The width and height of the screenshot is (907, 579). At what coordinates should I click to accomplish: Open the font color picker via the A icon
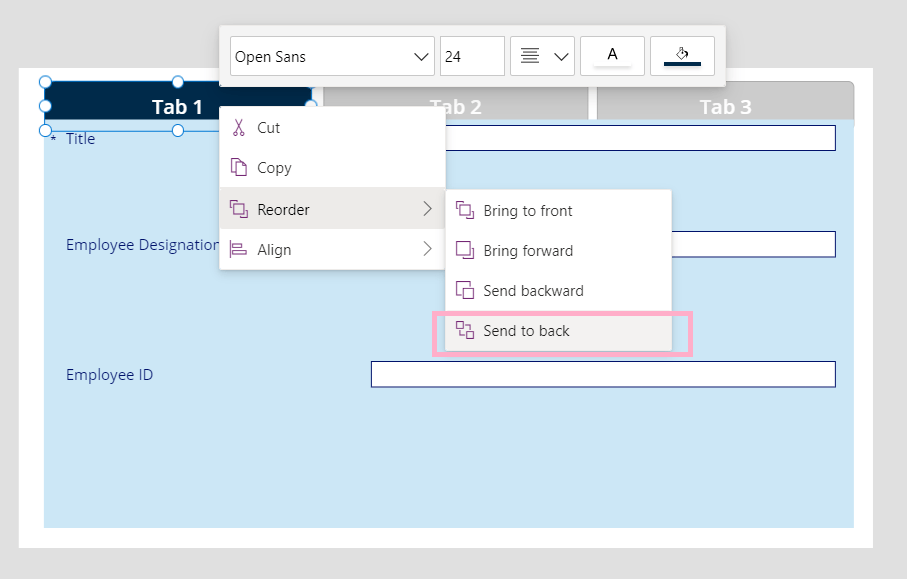pyautogui.click(x=612, y=55)
